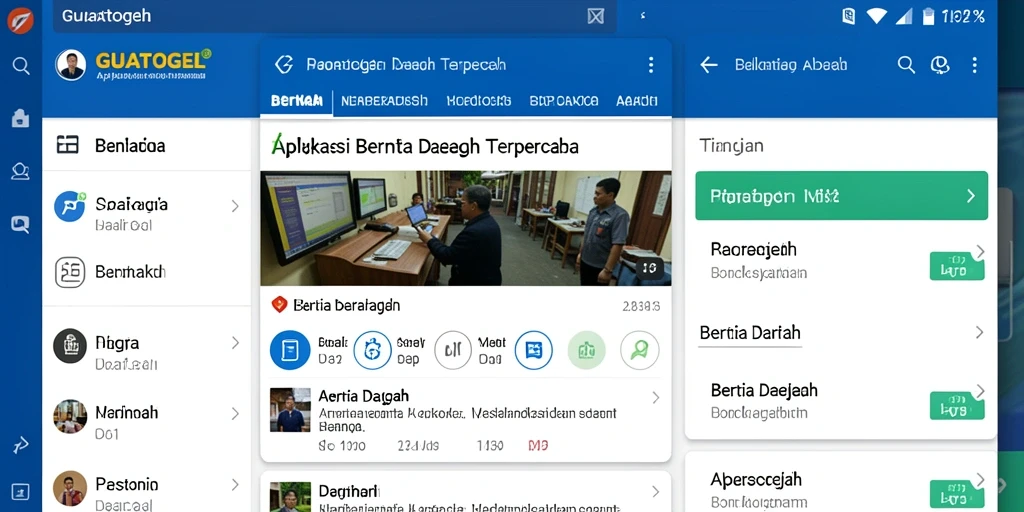Open the news photo of the office
The height and width of the screenshot is (512, 1024).
click(466, 228)
